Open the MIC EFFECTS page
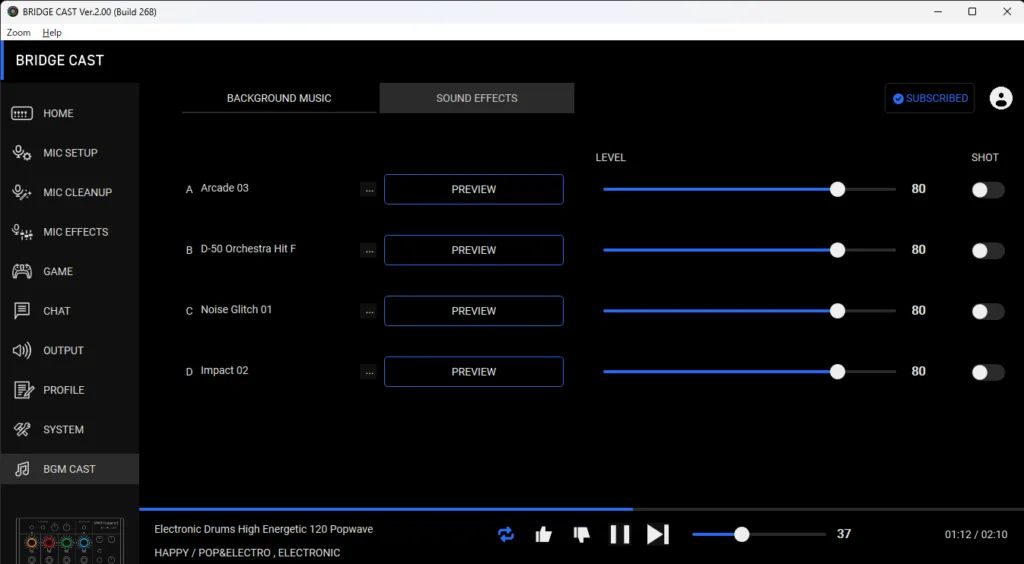The image size is (1024, 564). tap(75, 232)
